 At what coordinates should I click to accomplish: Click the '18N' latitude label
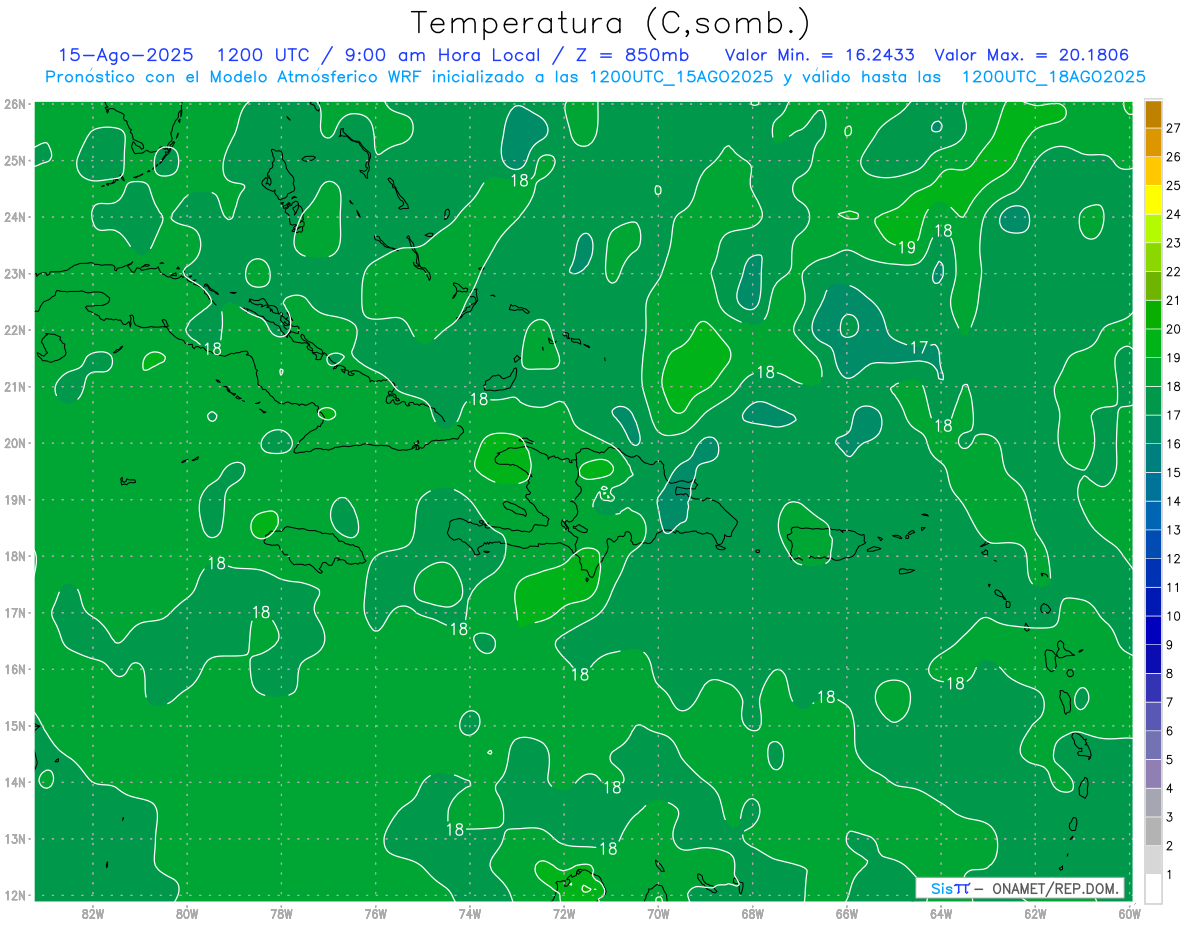pos(14,556)
